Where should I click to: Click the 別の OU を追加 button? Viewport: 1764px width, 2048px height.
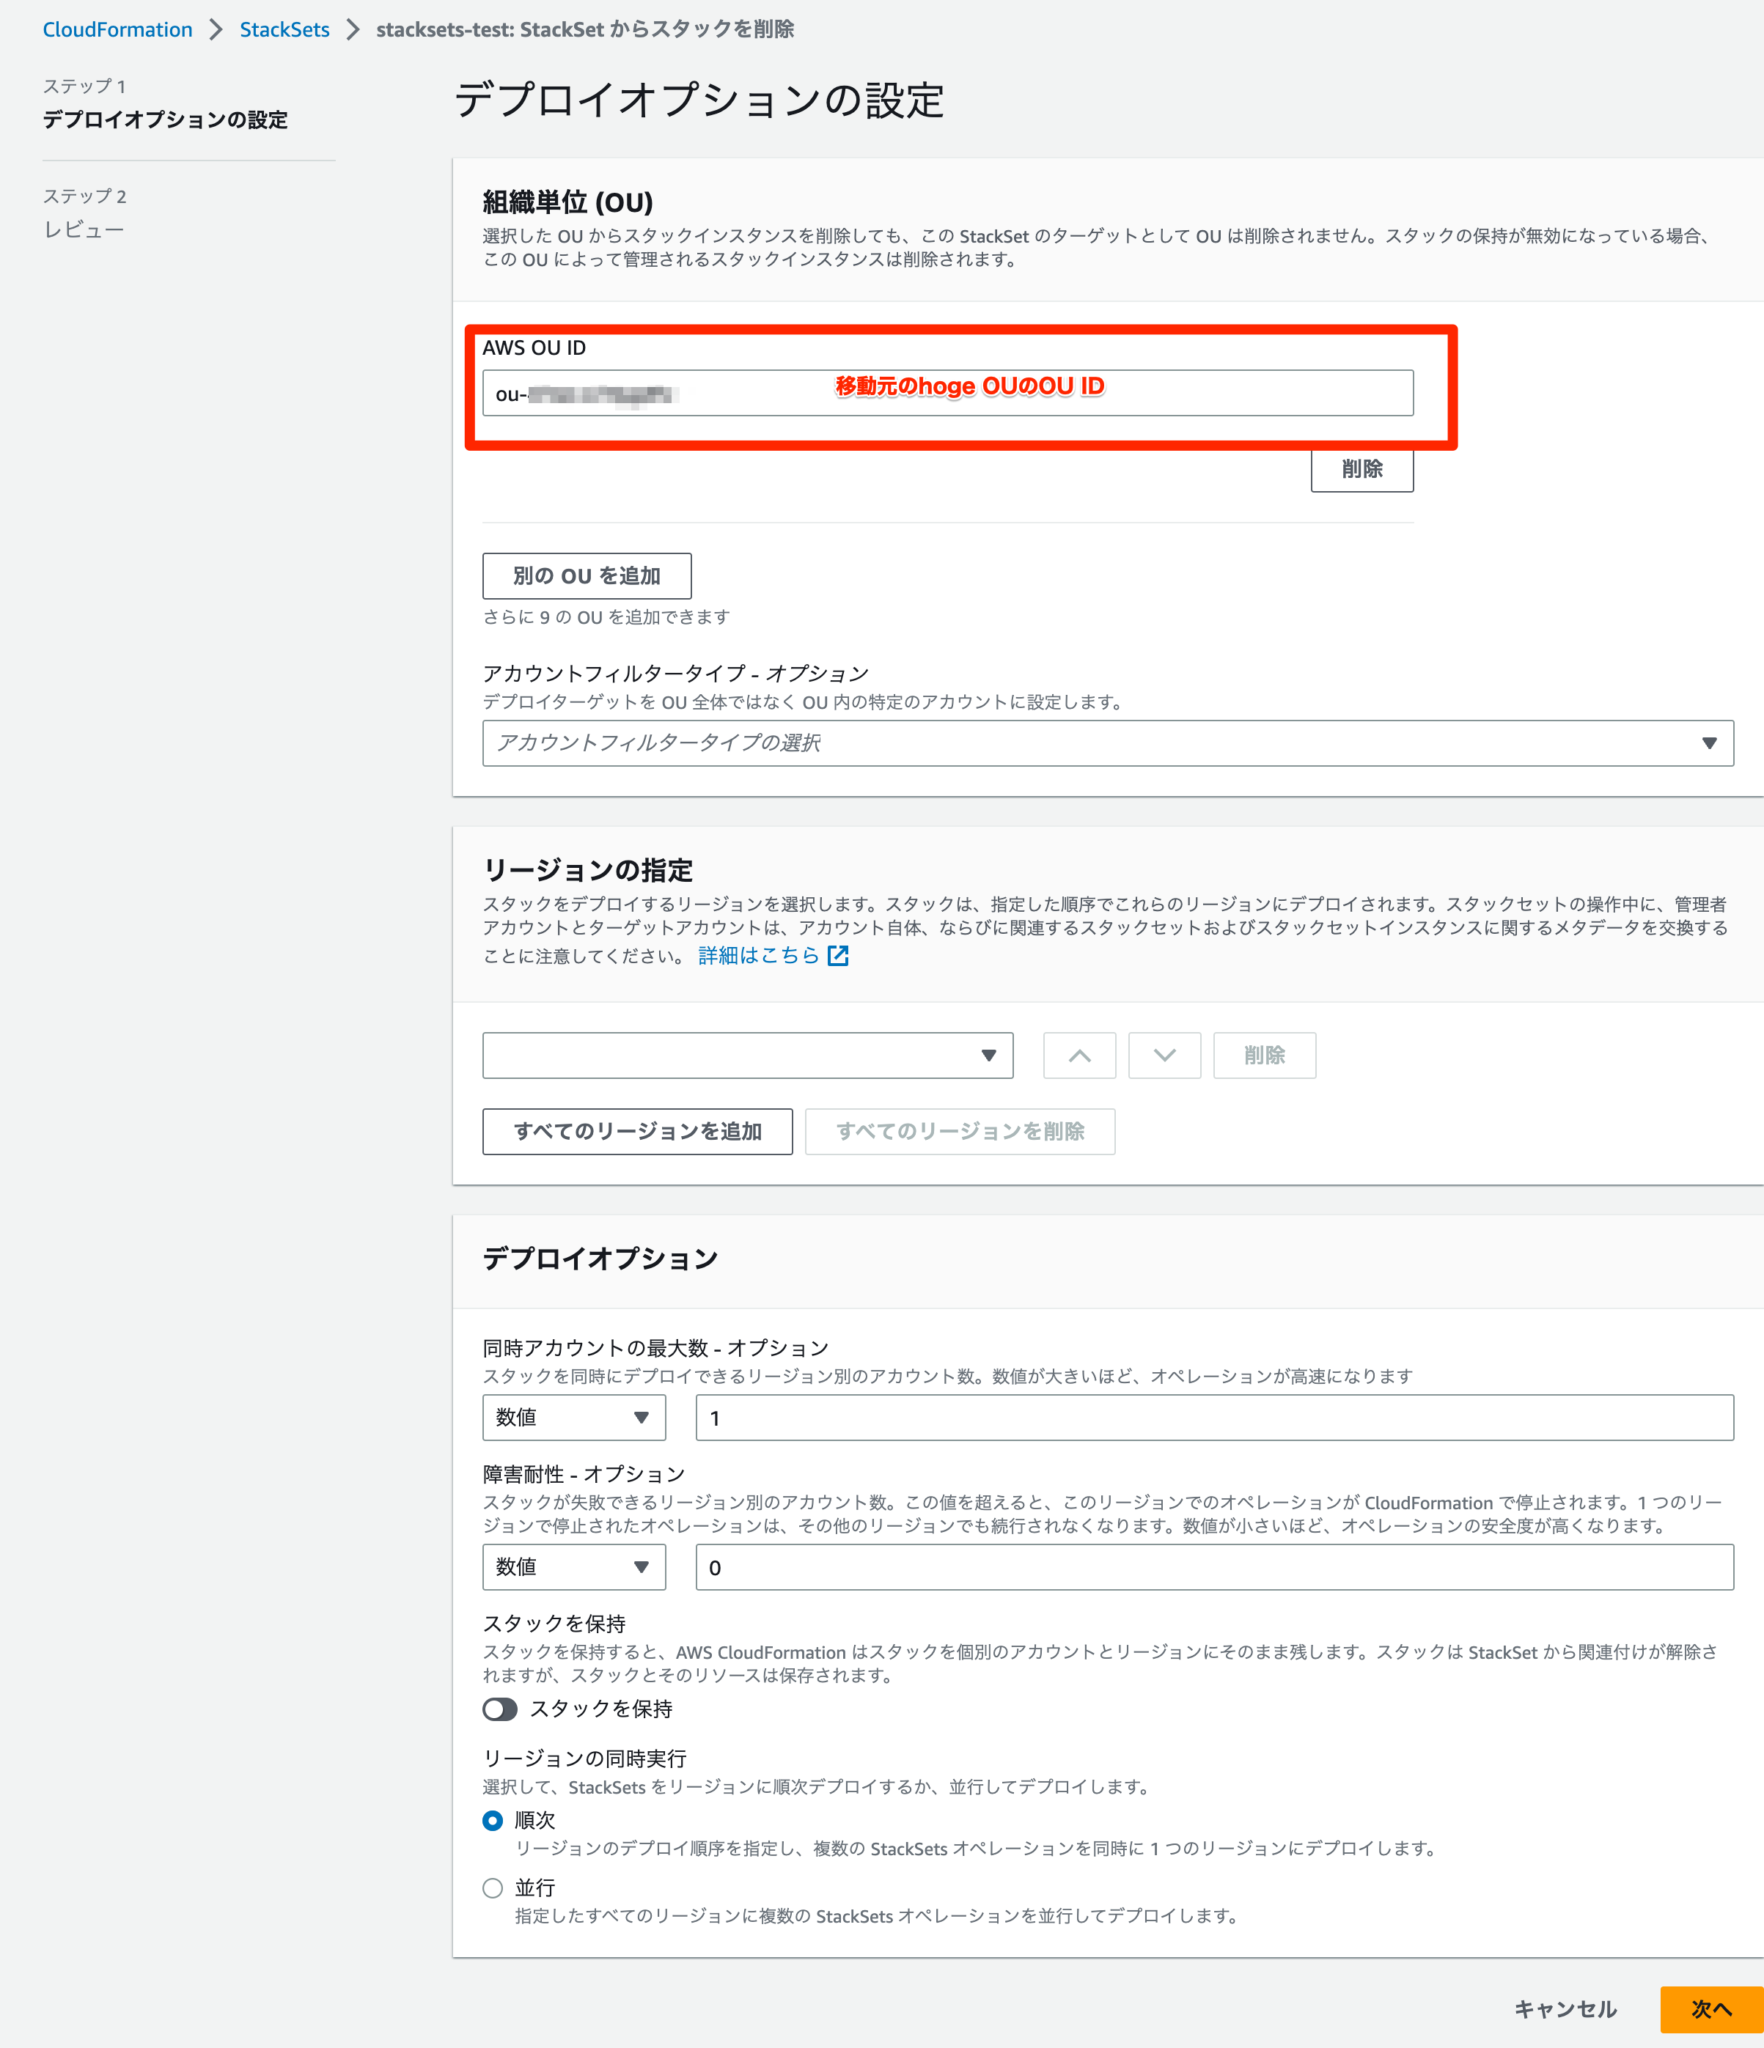586,575
